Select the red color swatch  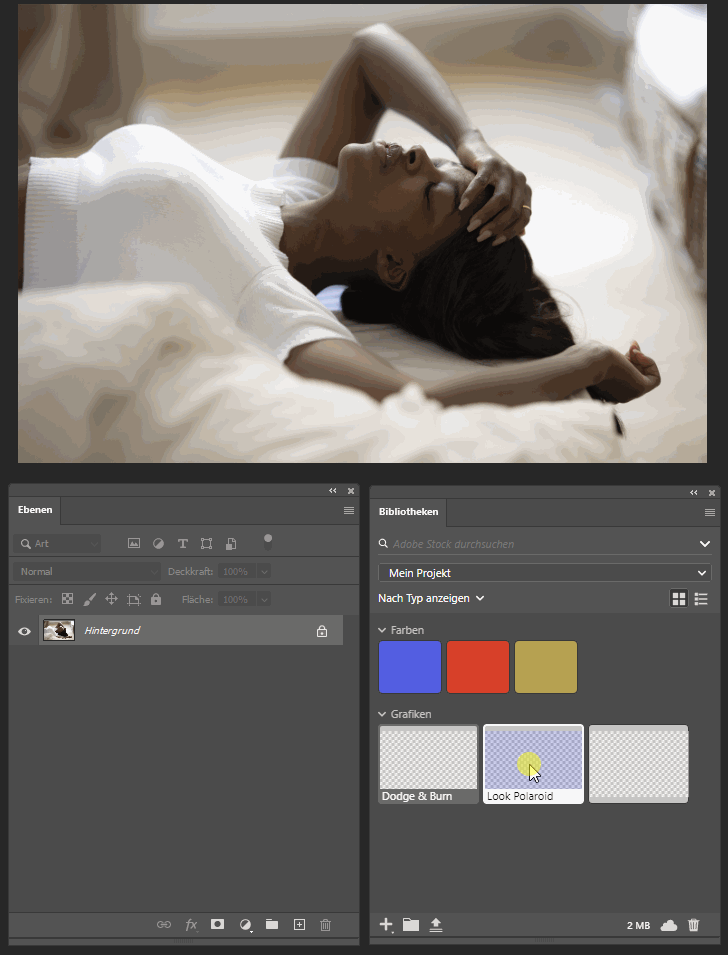[x=478, y=667]
